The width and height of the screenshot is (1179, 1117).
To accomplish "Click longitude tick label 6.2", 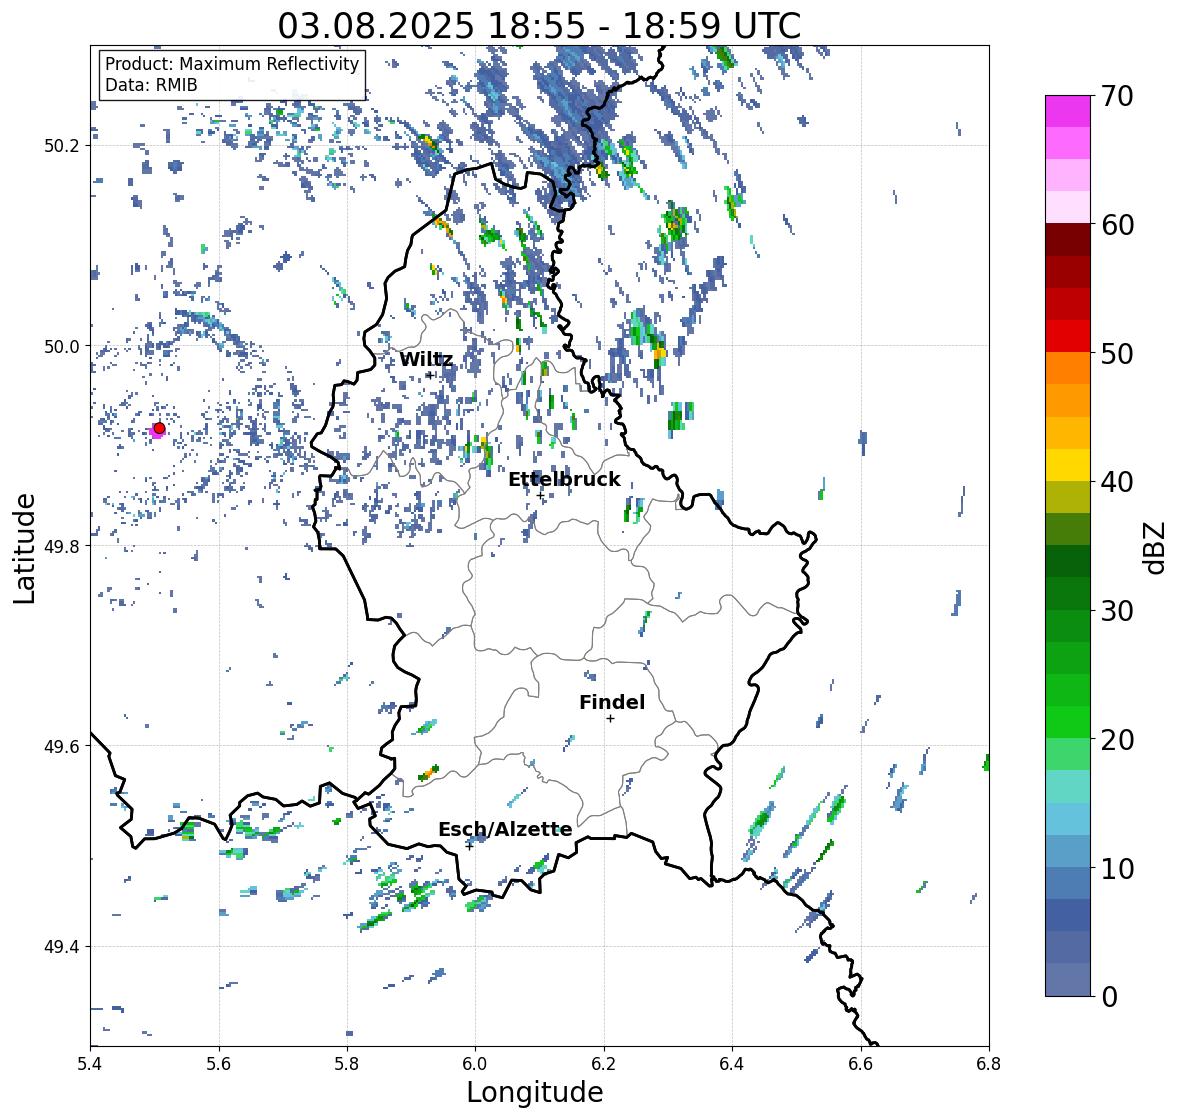I will point(604,1063).
